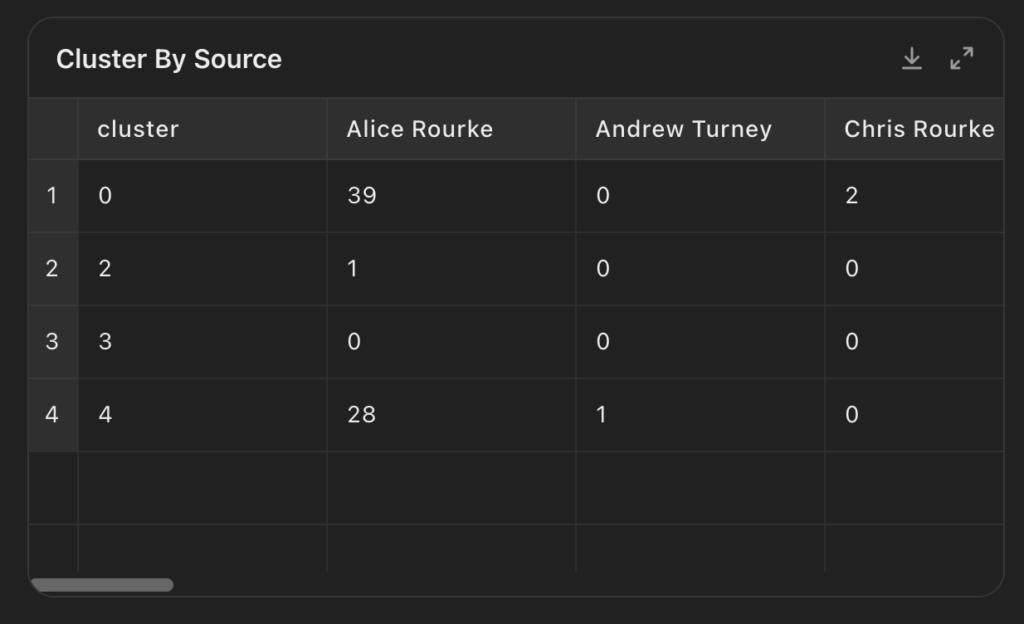Click Andrew Turney value 1 in row 4

click(x=700, y=414)
